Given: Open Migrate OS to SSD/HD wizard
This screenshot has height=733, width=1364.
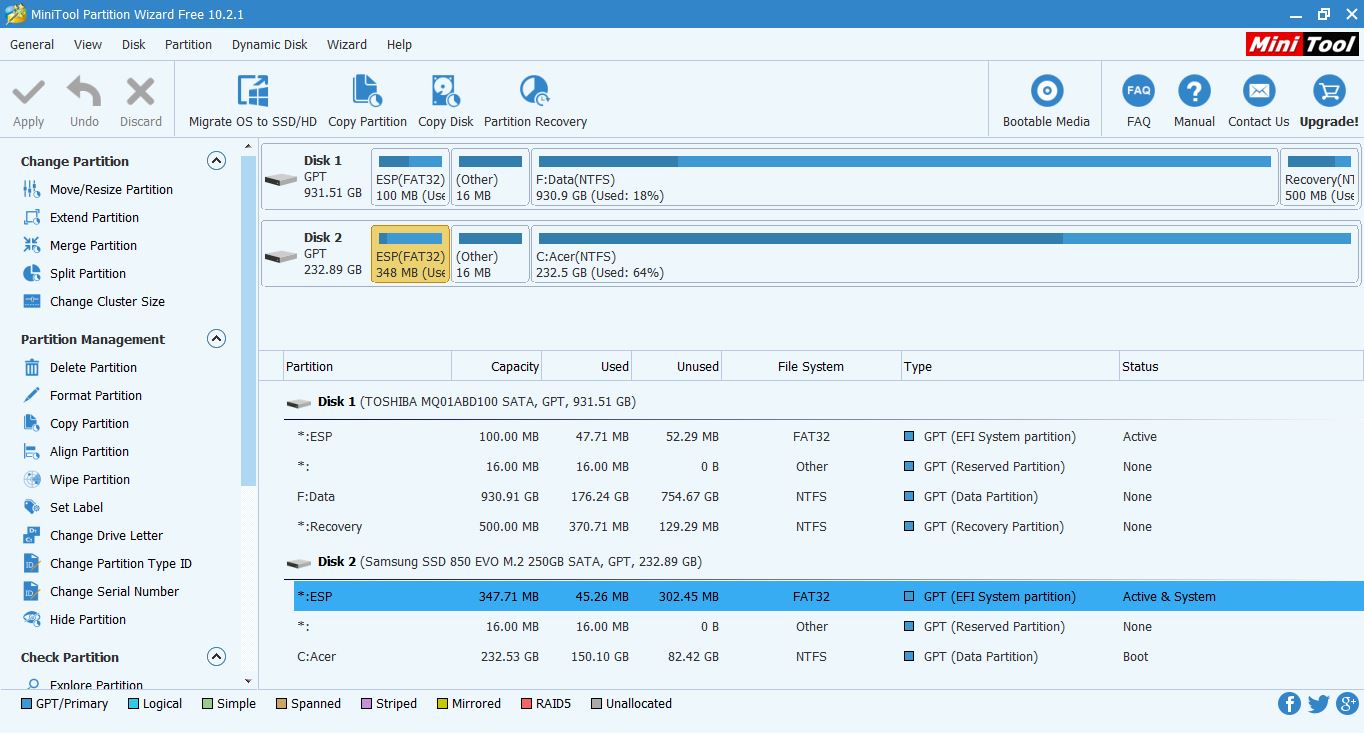Looking at the screenshot, I should [x=252, y=101].
